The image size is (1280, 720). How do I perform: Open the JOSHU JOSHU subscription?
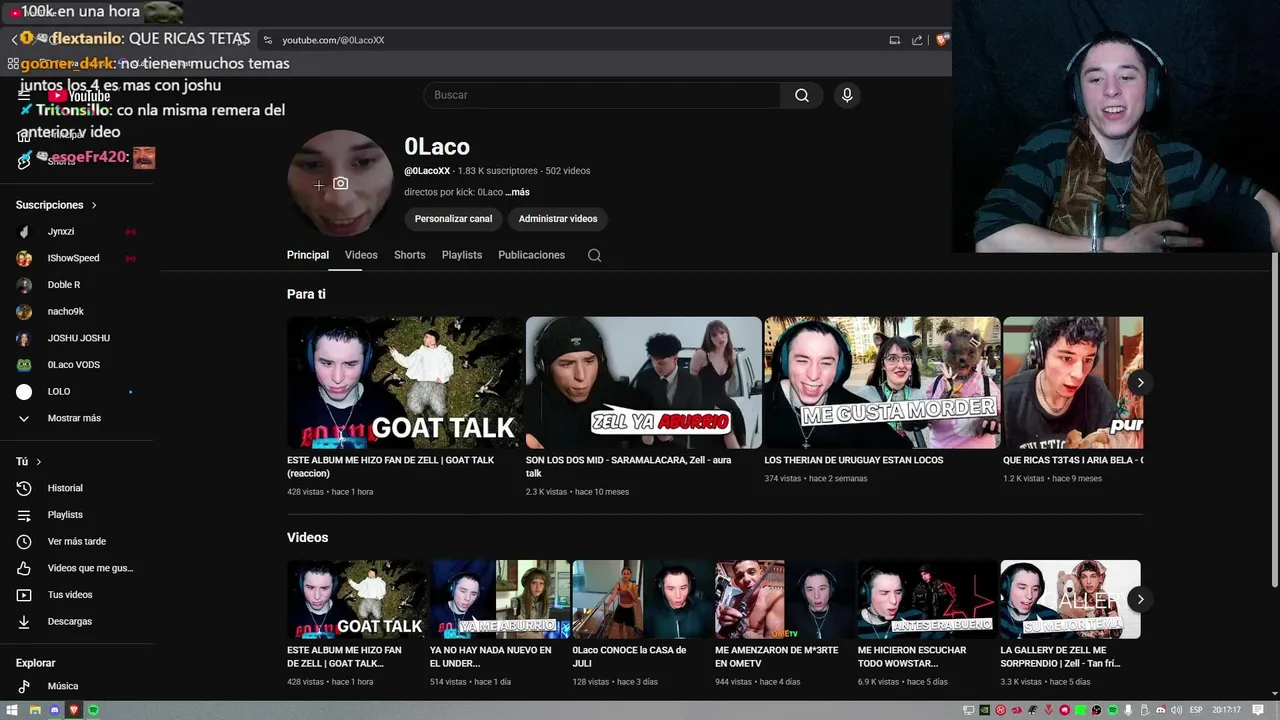point(80,338)
